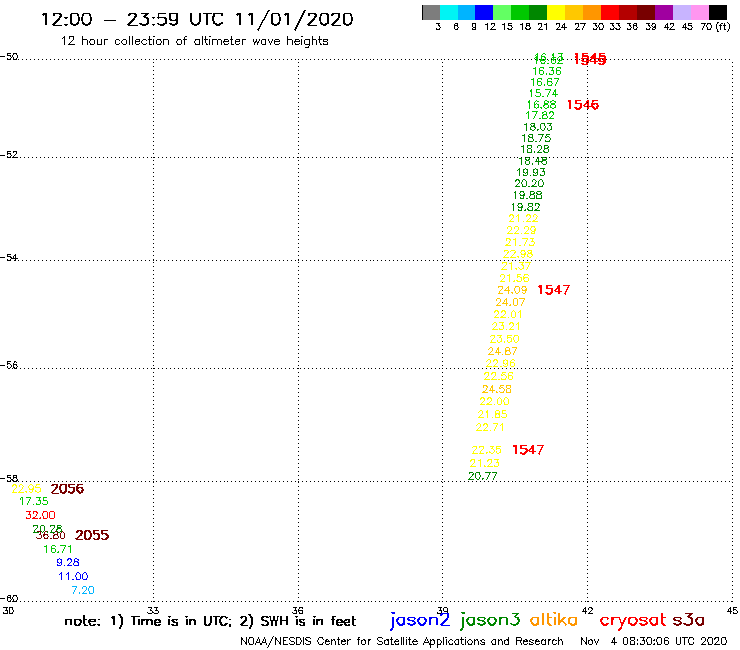Click the wave height value 18.28
The width and height of the screenshot is (740, 650).
pyautogui.click(x=535, y=149)
